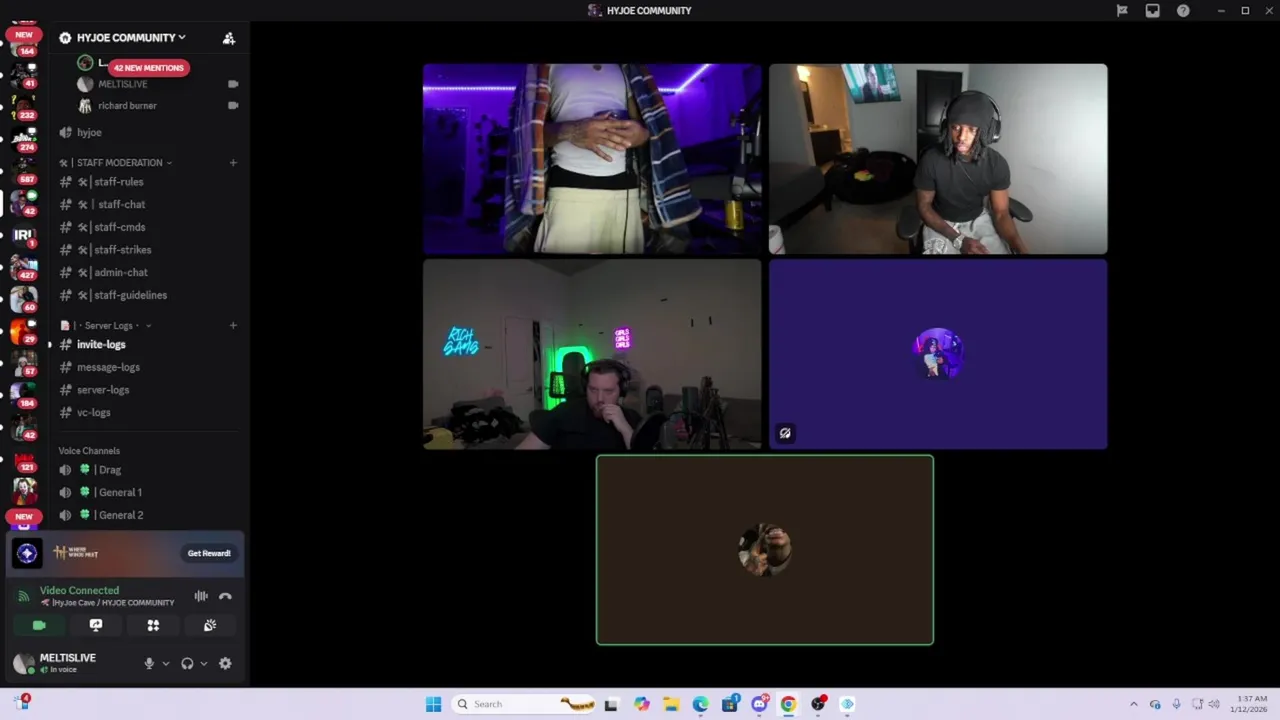Start an Activity with the activities icon
The image size is (1280, 720).
tap(153, 625)
